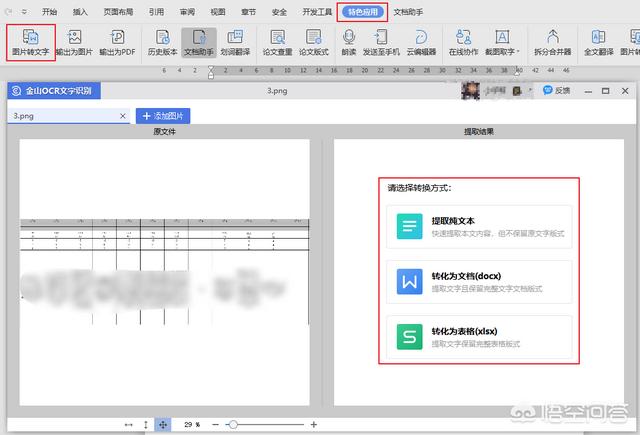Click zoom out minus button
The height and width of the screenshot is (435, 640).
216,424
